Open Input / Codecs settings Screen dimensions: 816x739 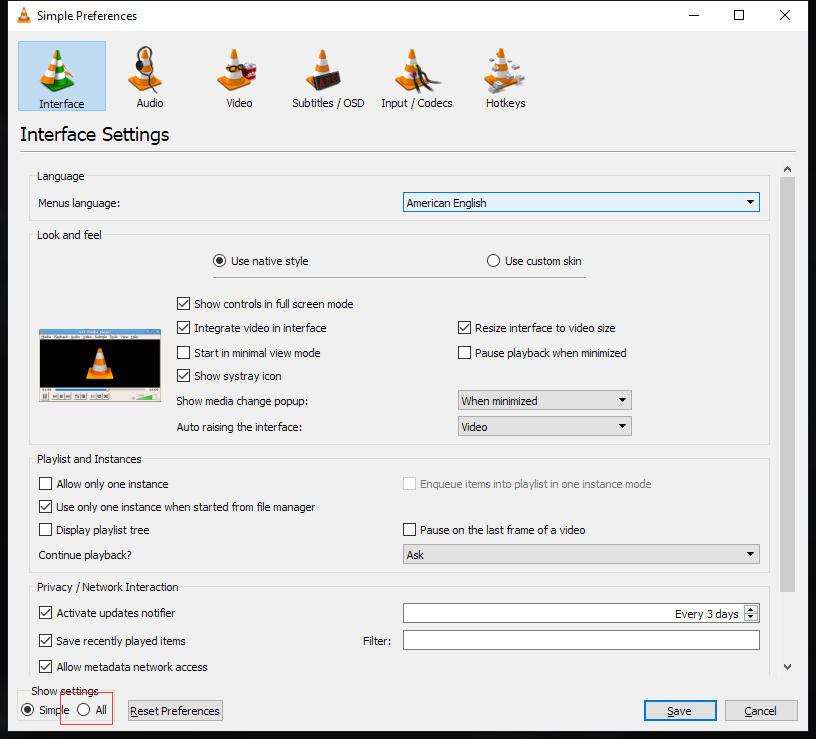[x=416, y=76]
